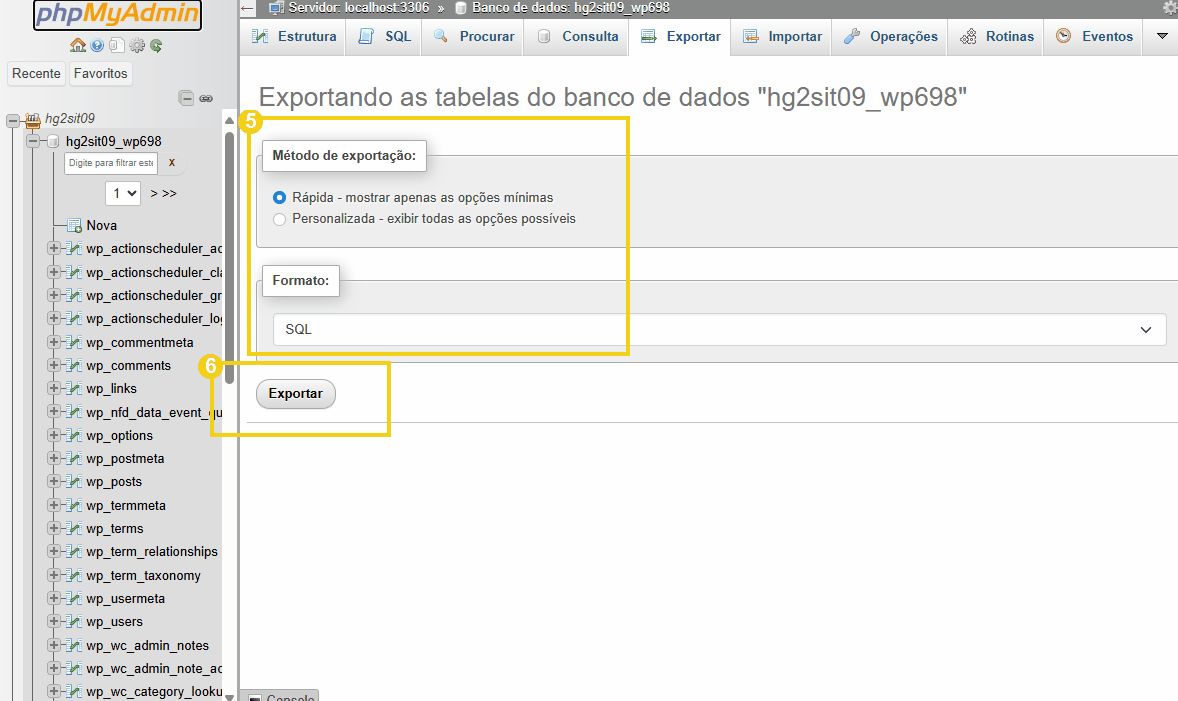Switch to the SQL tab
Screen dimensions: 1178x701
(384, 36)
